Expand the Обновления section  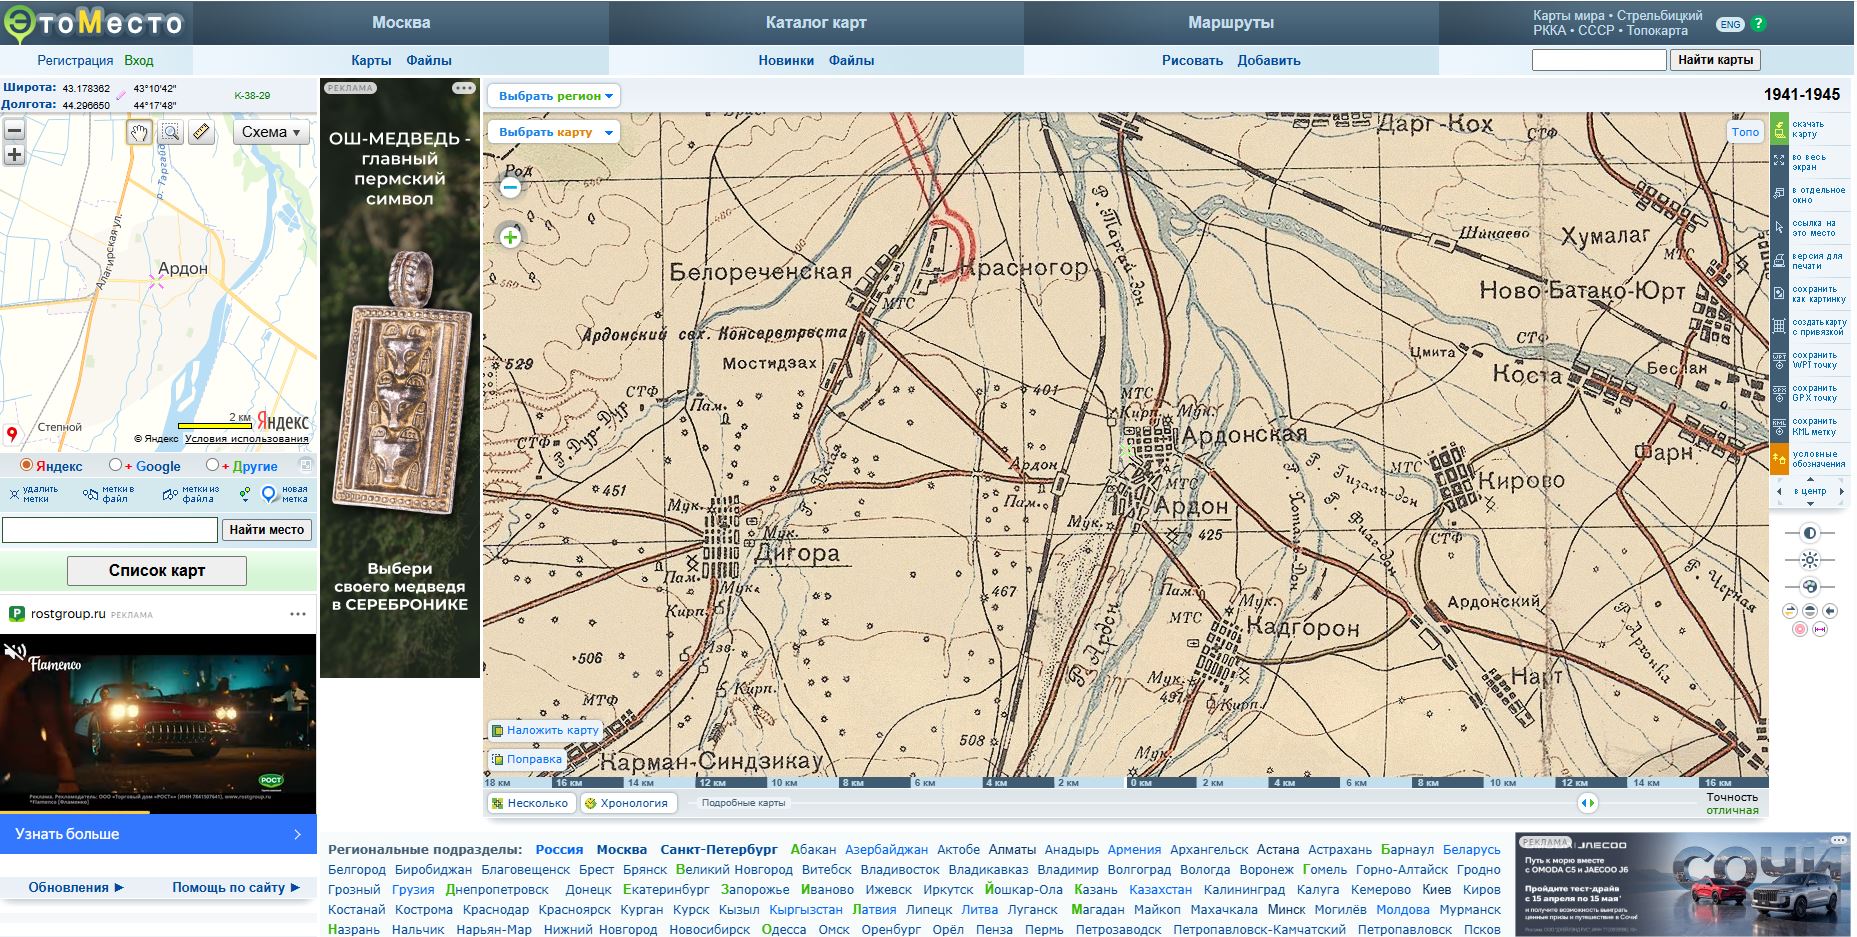(x=76, y=887)
